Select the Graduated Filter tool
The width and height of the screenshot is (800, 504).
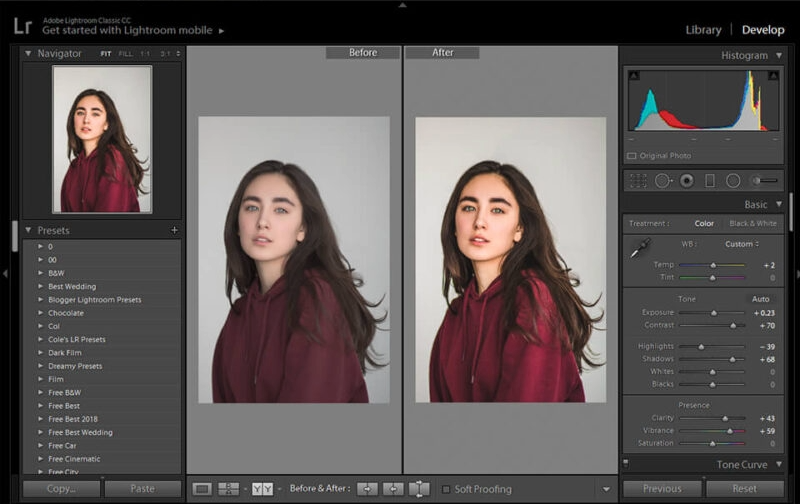[710, 181]
